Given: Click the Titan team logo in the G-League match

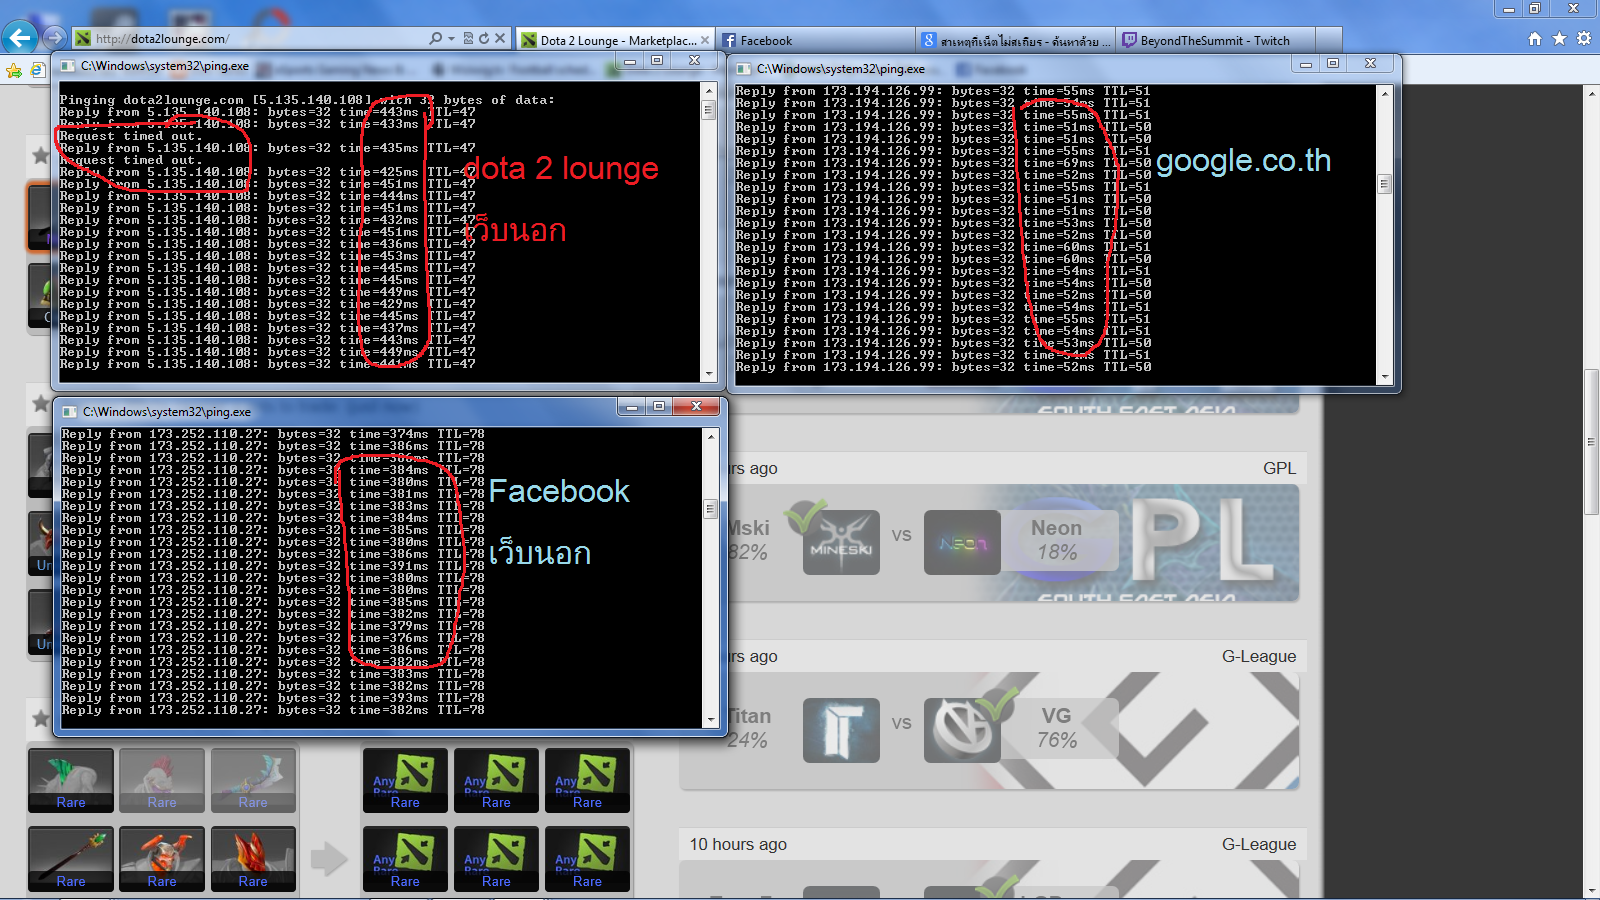Looking at the screenshot, I should click(x=841, y=730).
